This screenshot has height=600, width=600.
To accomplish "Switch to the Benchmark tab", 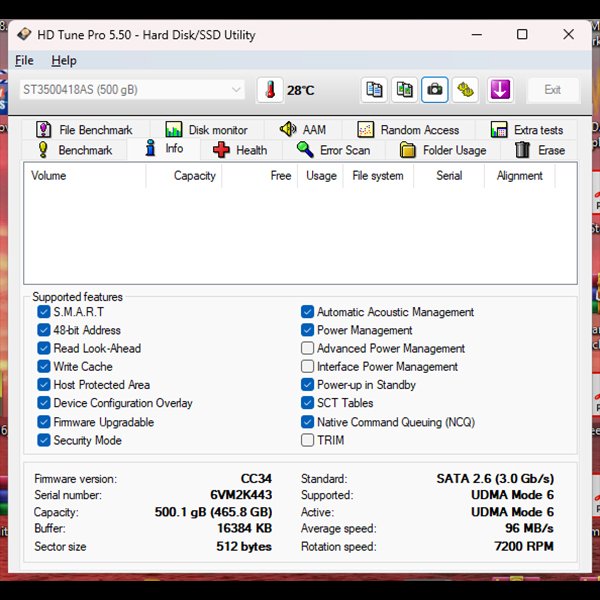I will click(x=75, y=150).
